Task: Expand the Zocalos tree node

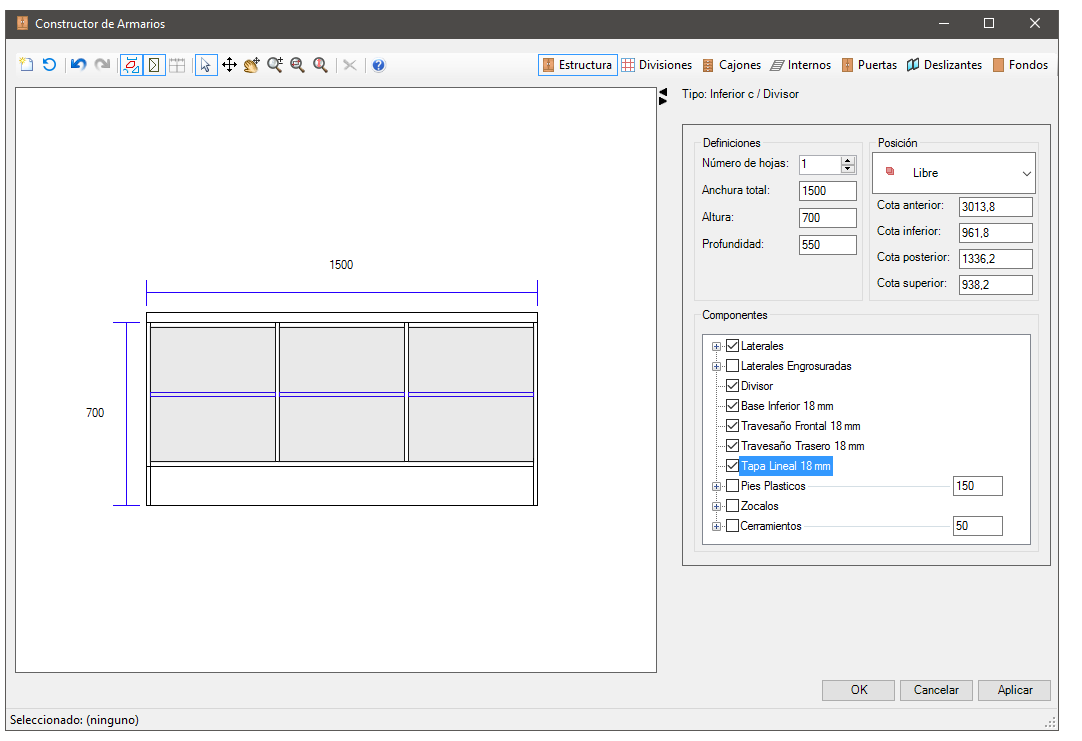Action: 716,506
